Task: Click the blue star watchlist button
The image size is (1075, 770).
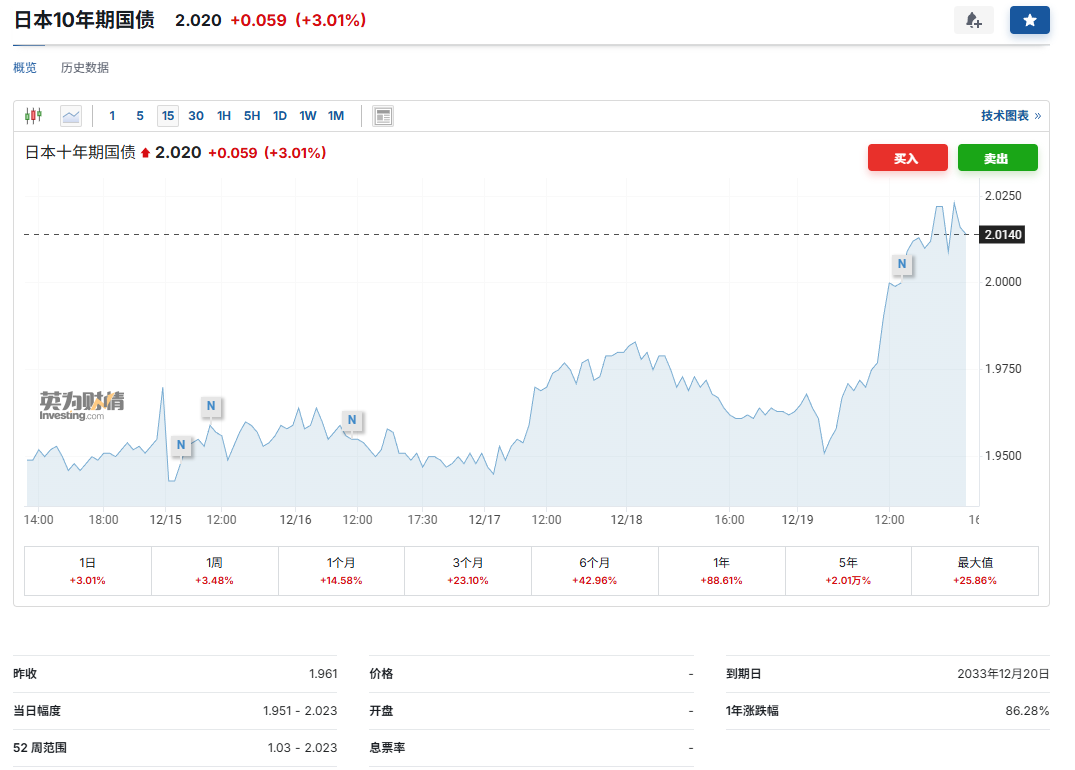Action: coord(1029,20)
